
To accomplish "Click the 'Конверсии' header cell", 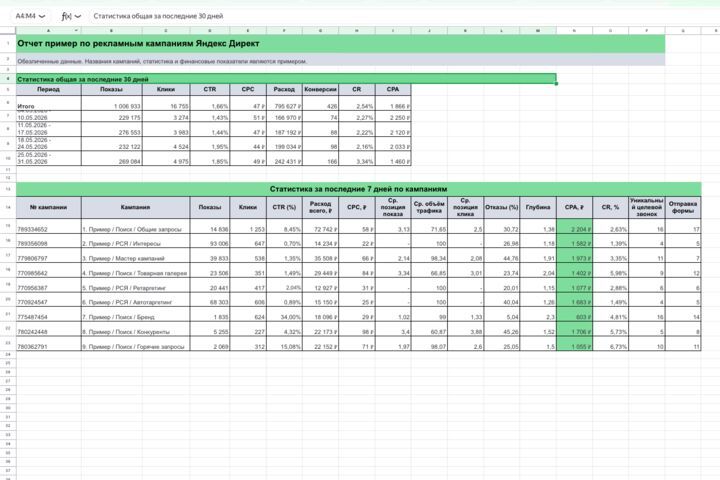I will (x=320, y=90).
